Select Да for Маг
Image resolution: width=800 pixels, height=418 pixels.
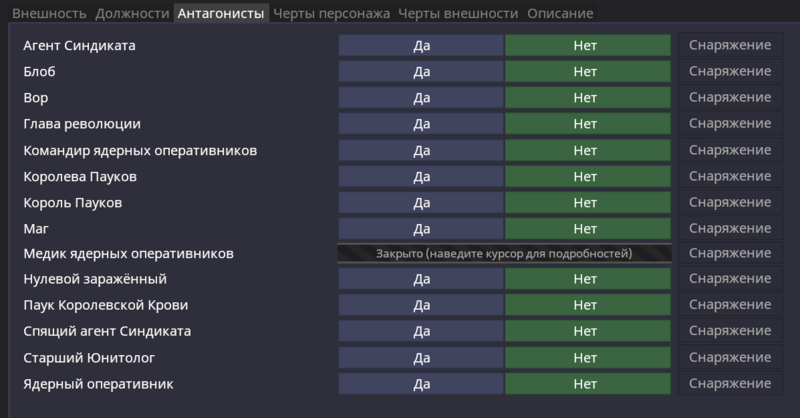pyautogui.click(x=421, y=228)
